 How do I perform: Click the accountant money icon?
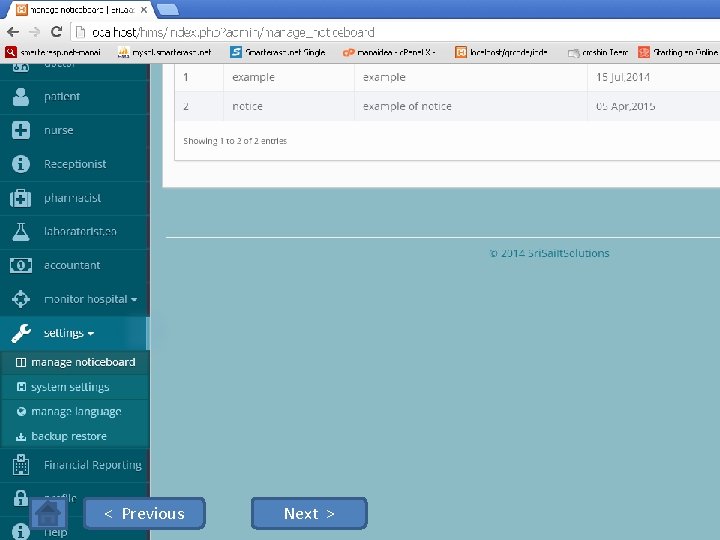[21, 265]
